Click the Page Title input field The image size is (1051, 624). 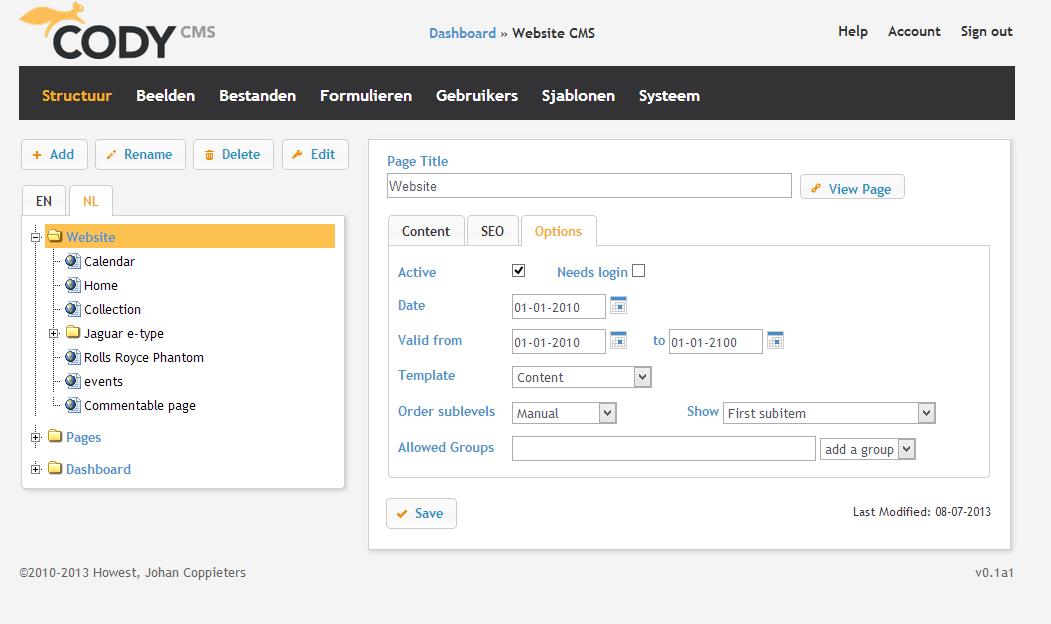(589, 186)
